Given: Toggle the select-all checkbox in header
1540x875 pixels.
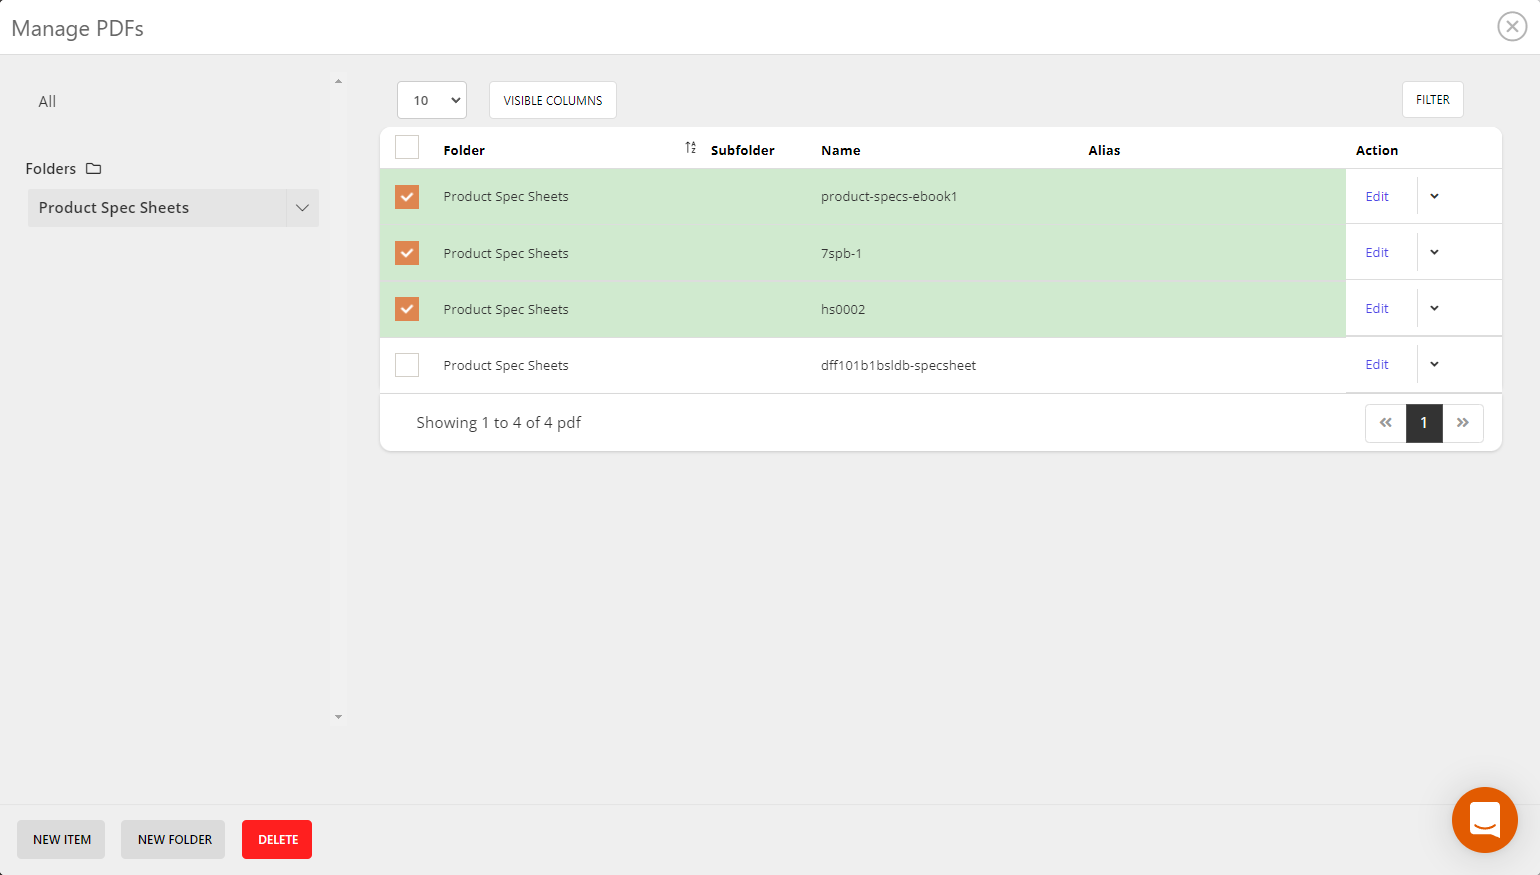Looking at the screenshot, I should click(x=407, y=148).
